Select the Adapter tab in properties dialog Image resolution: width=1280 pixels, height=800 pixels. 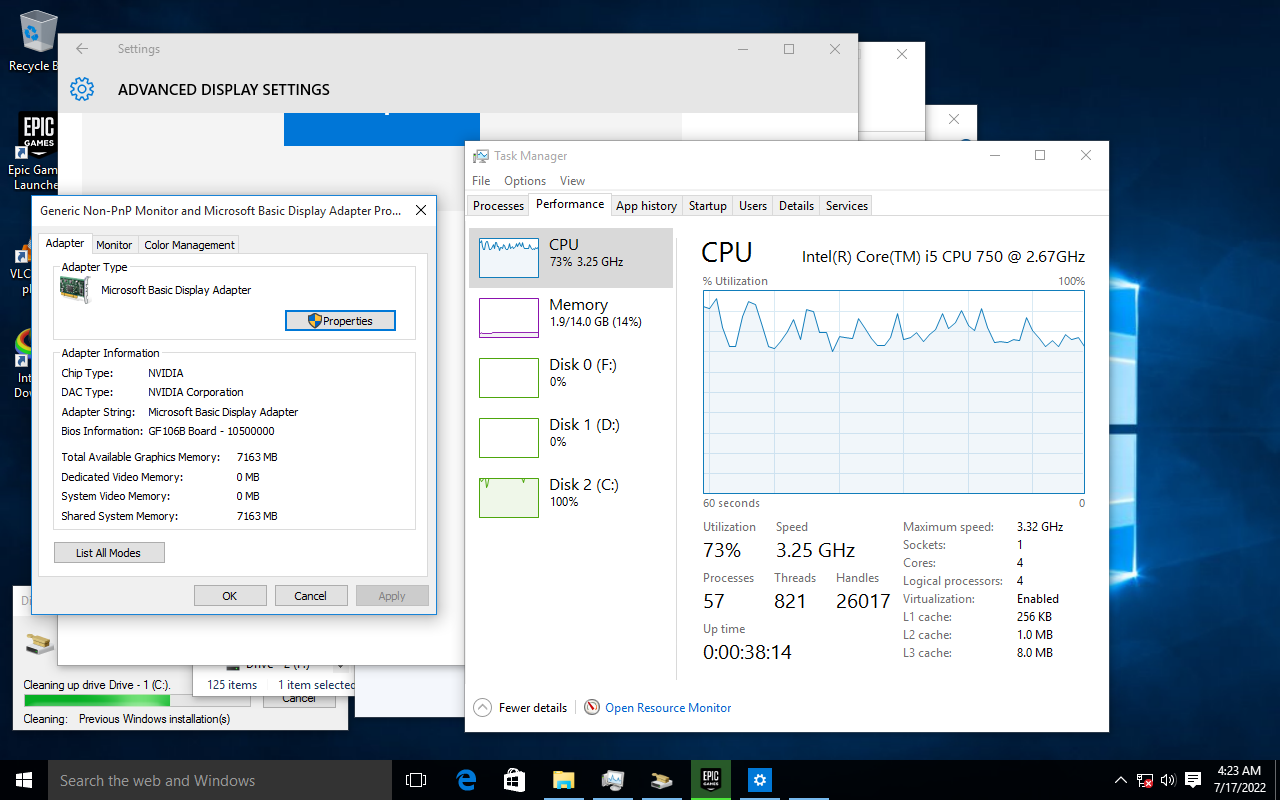(x=65, y=243)
